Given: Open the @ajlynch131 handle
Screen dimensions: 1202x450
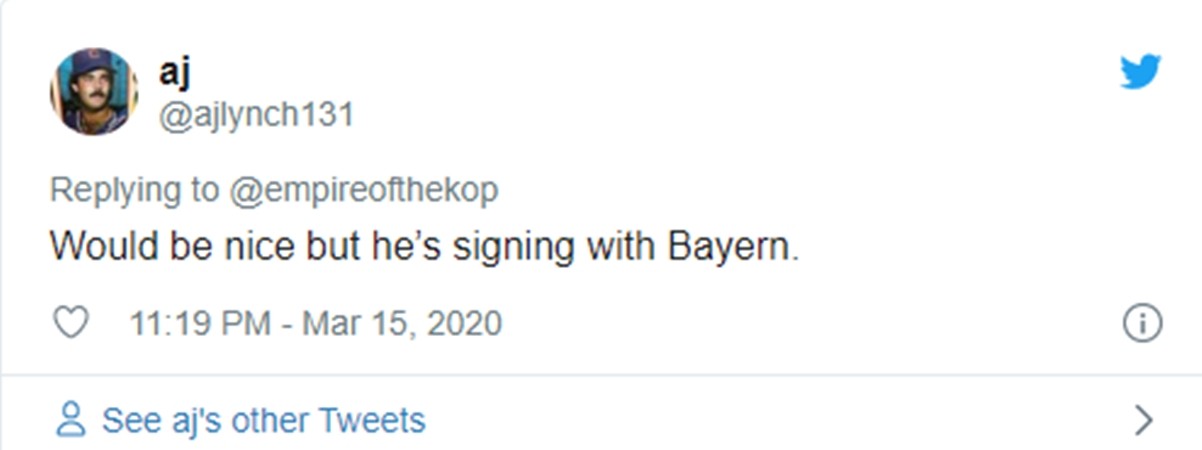Looking at the screenshot, I should pos(256,115).
